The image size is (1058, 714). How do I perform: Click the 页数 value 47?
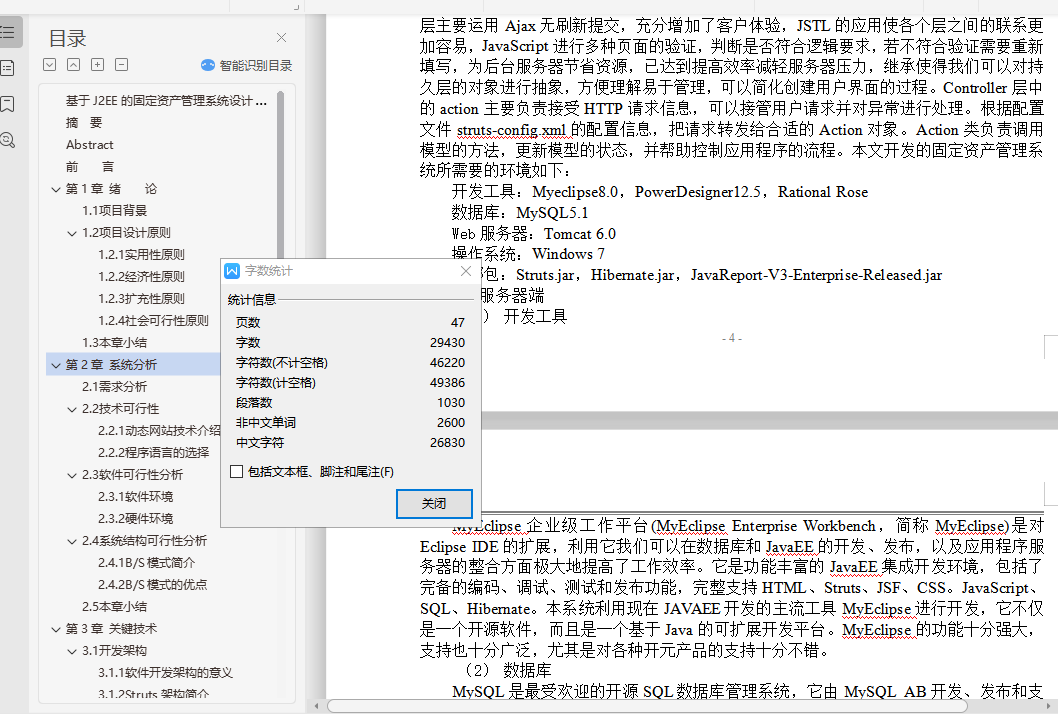tap(457, 323)
